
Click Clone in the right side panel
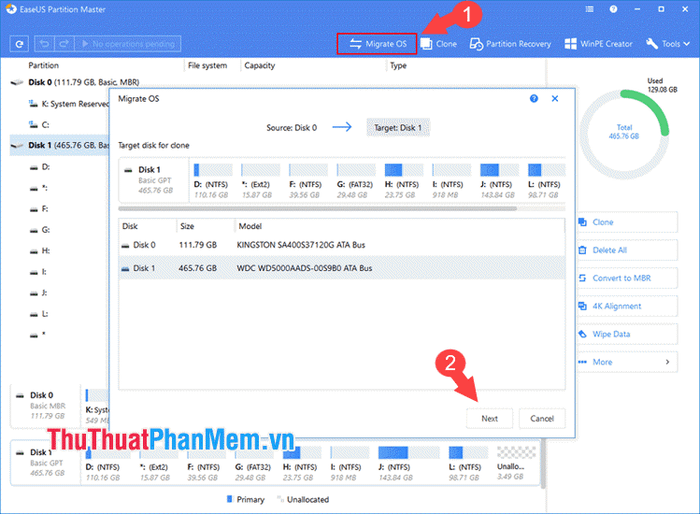(627, 222)
